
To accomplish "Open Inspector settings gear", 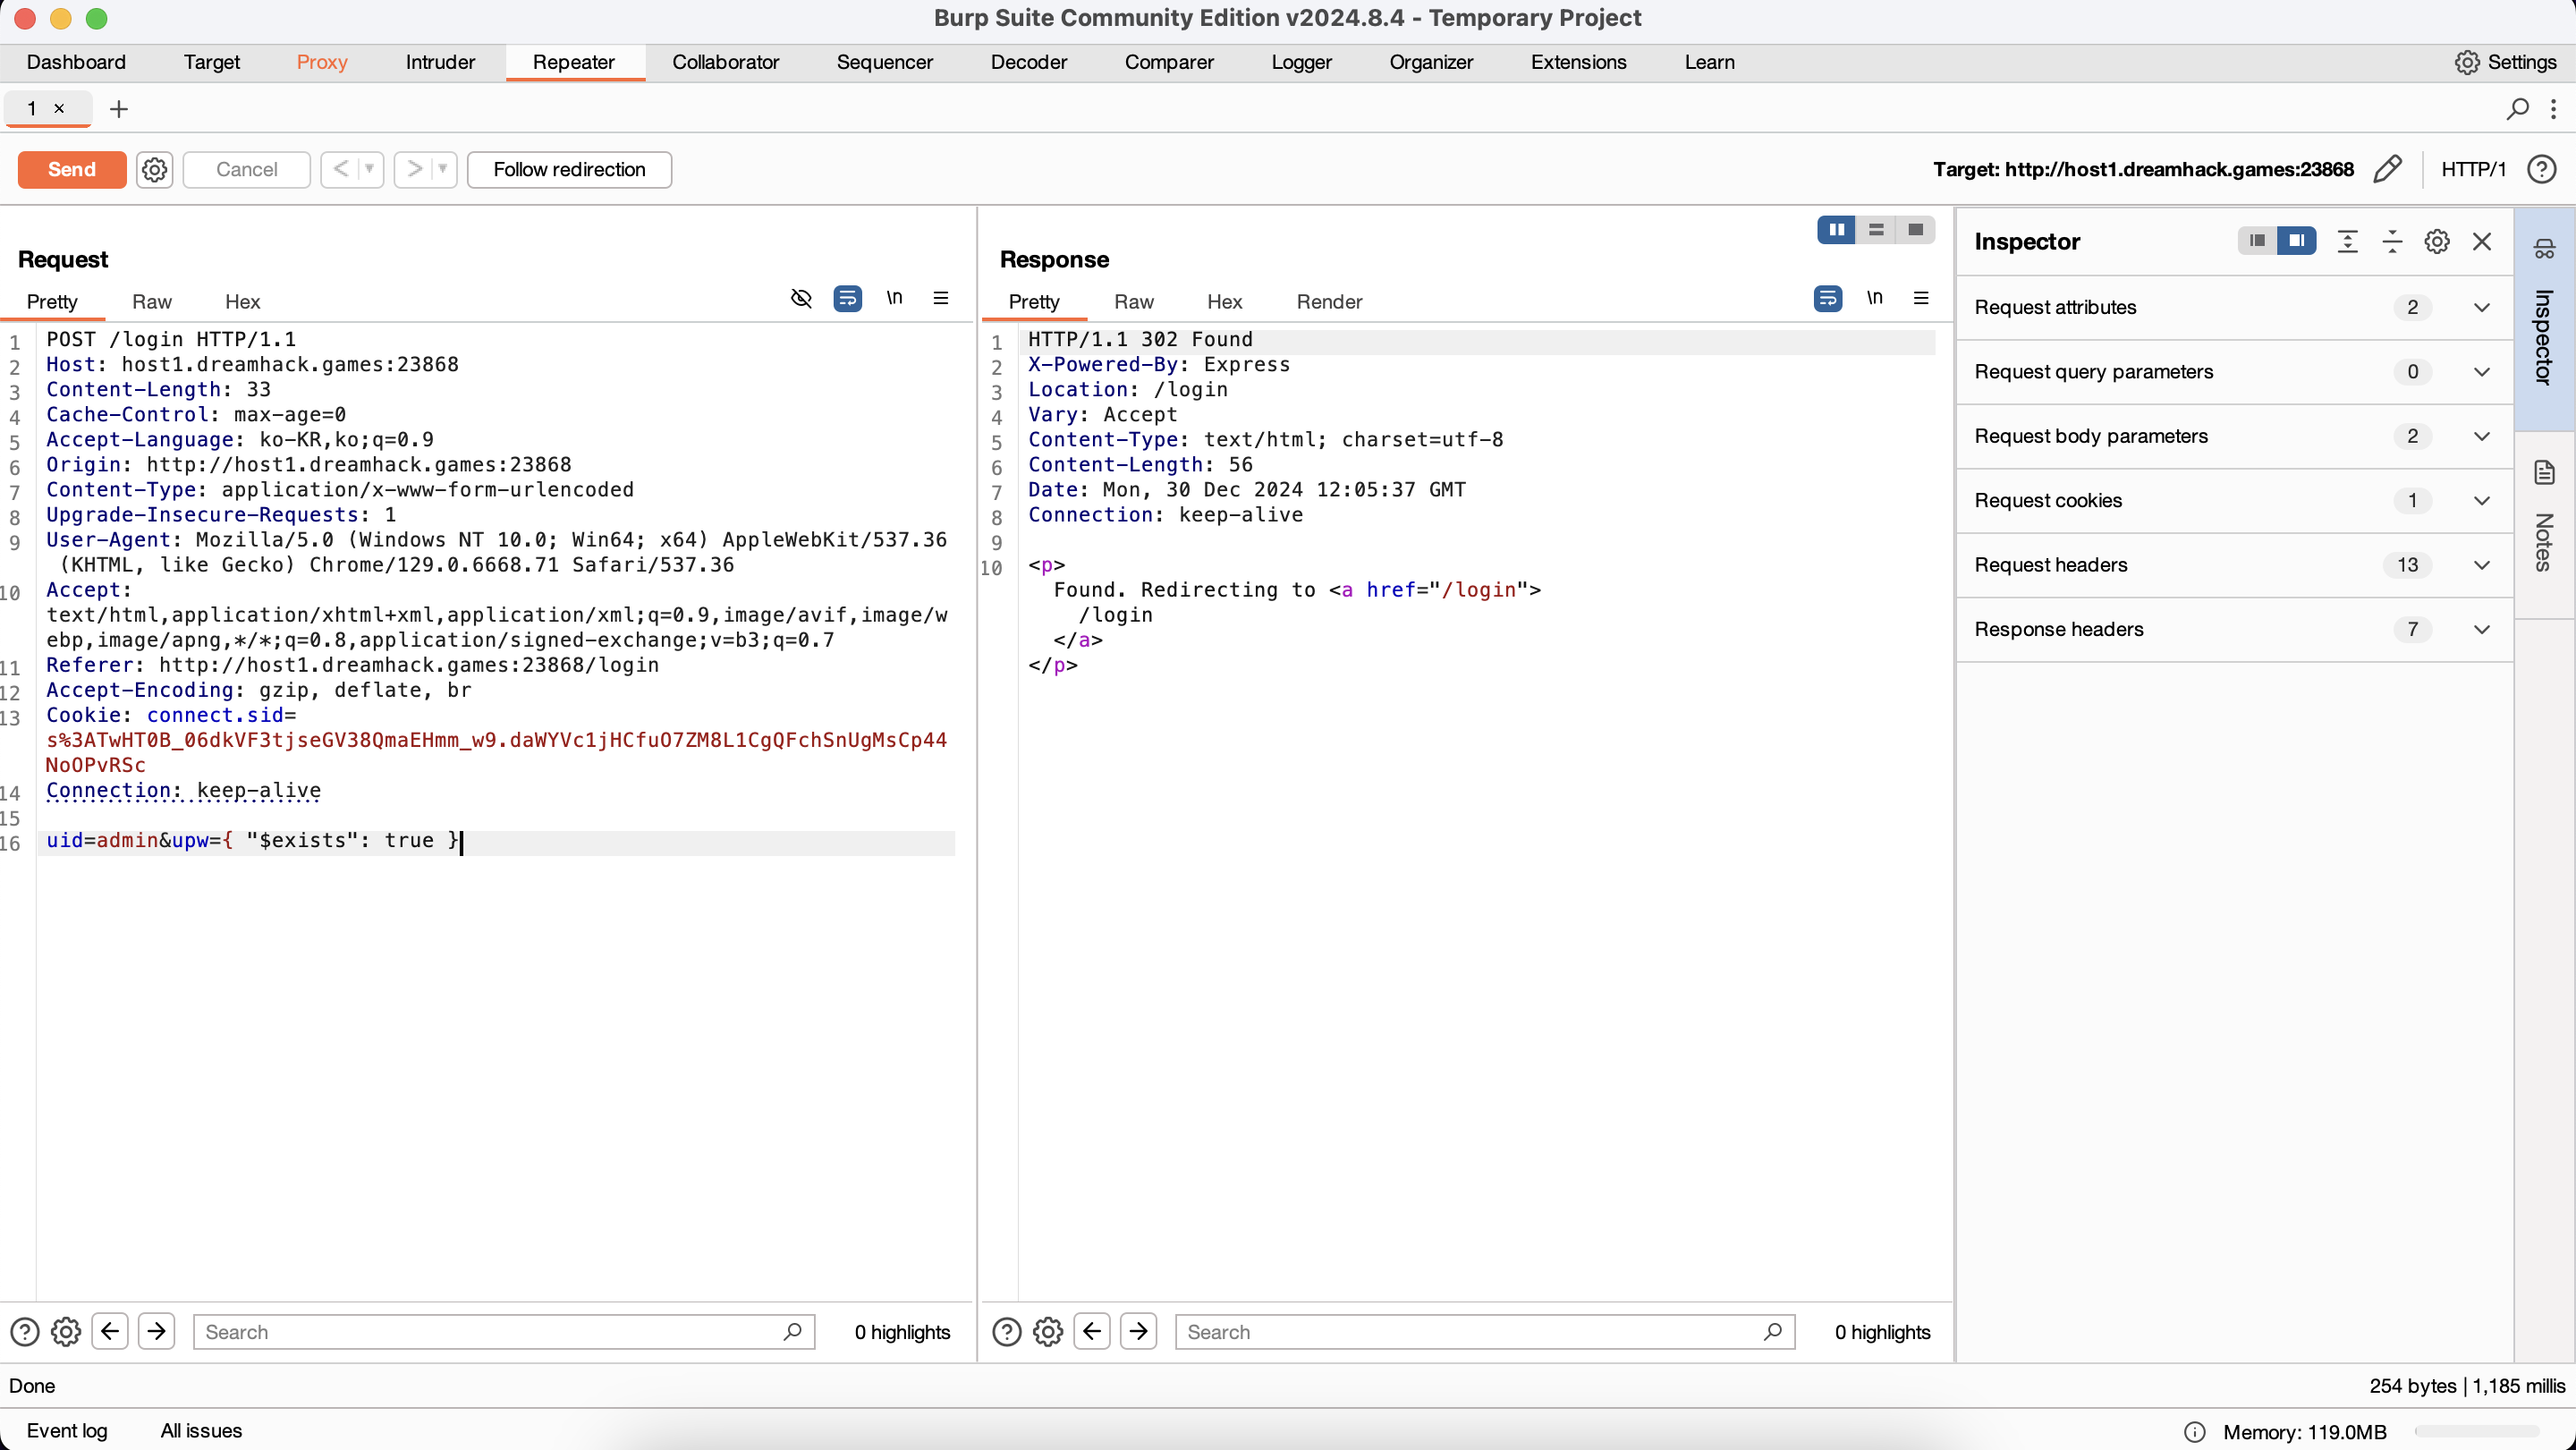I will point(2436,241).
